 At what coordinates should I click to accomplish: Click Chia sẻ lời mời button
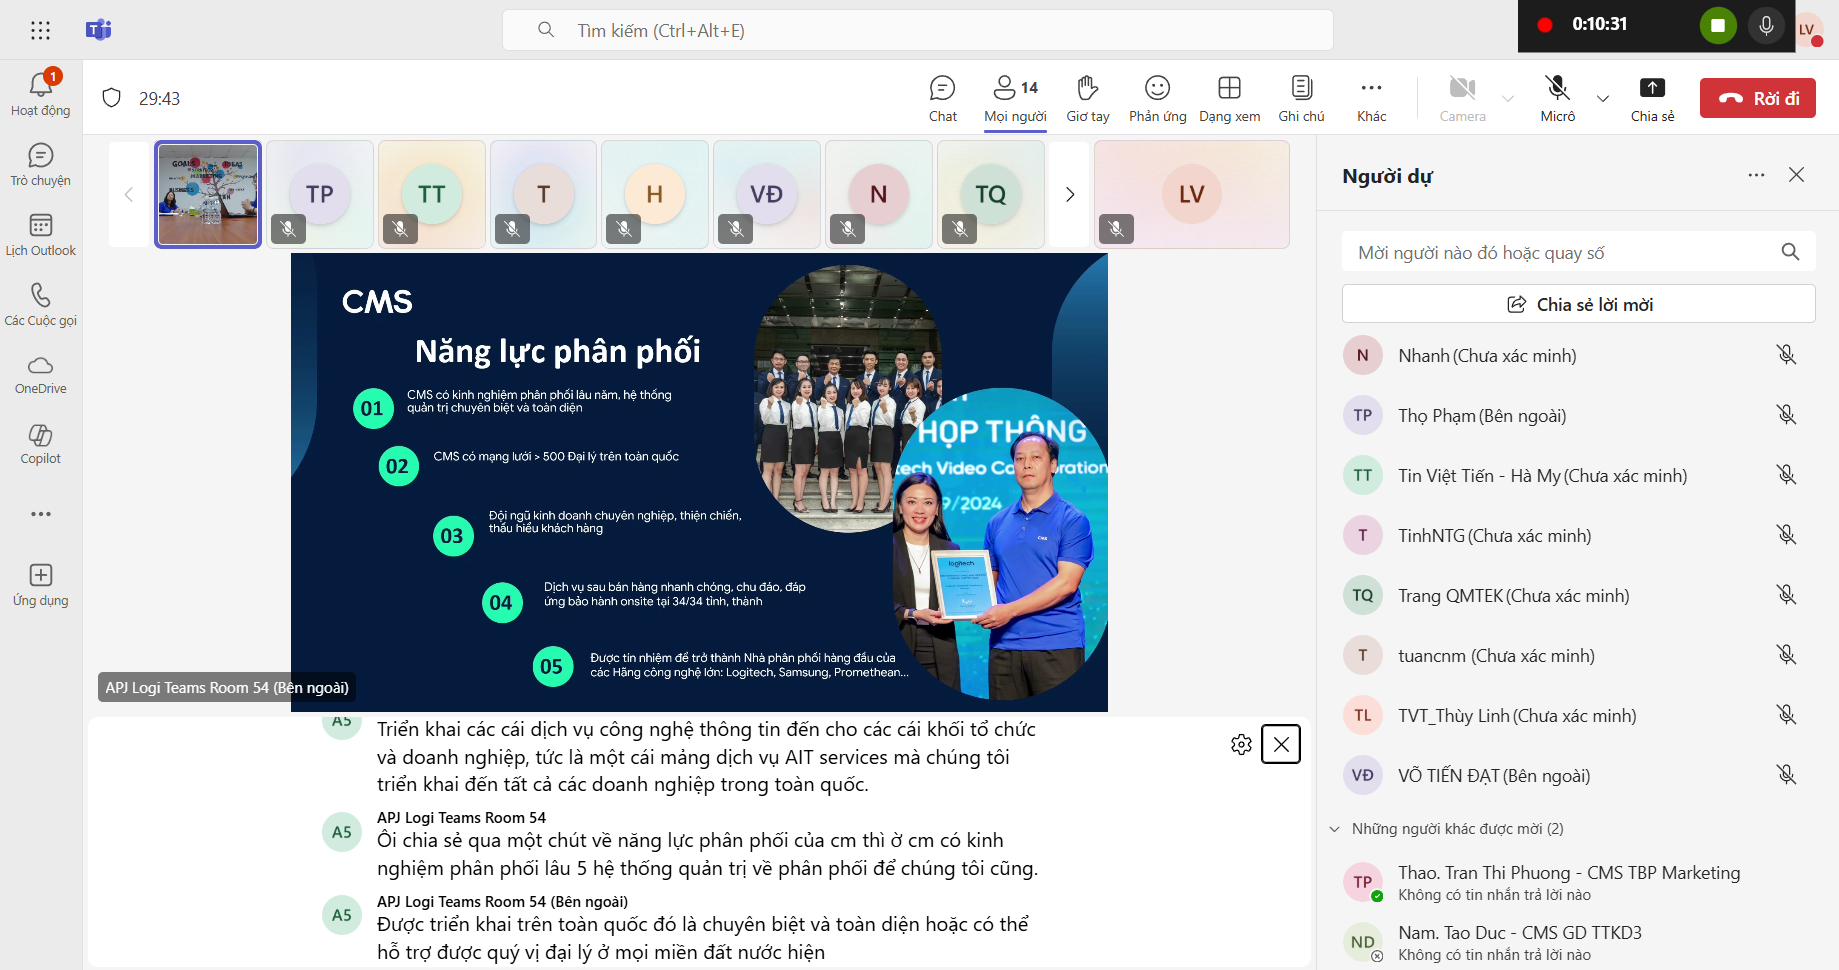pos(1578,304)
